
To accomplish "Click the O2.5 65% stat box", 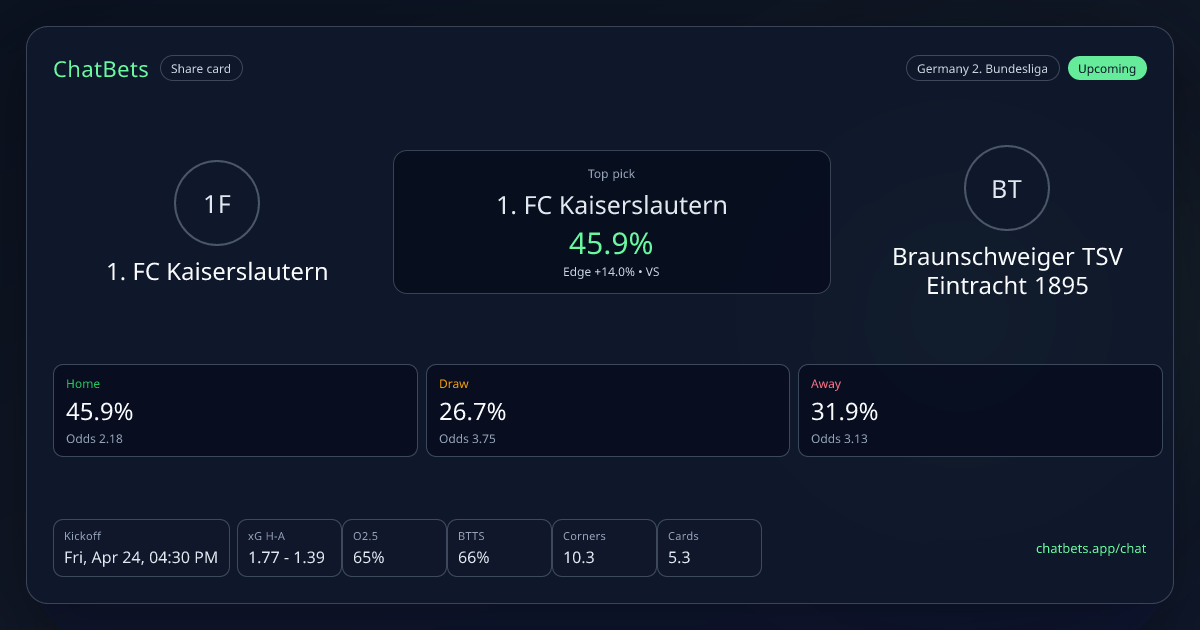I will [x=394, y=548].
